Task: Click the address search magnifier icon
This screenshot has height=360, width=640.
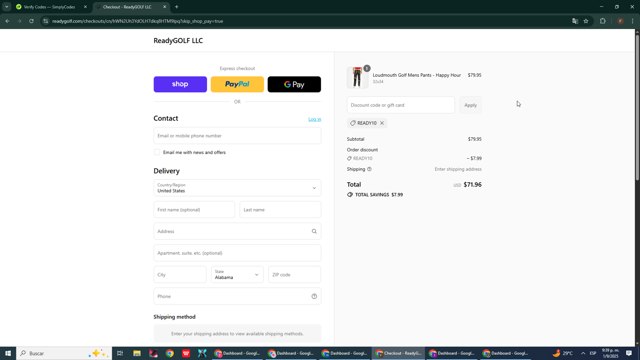Action: 314,231
